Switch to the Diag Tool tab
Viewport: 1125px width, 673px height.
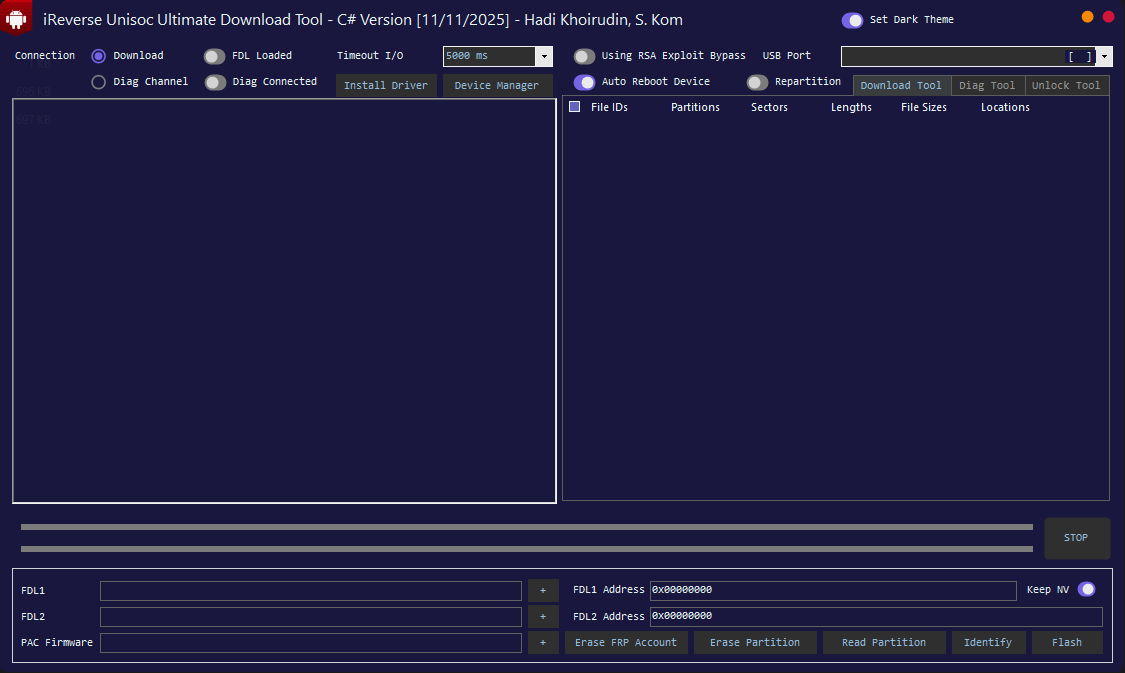click(x=987, y=85)
